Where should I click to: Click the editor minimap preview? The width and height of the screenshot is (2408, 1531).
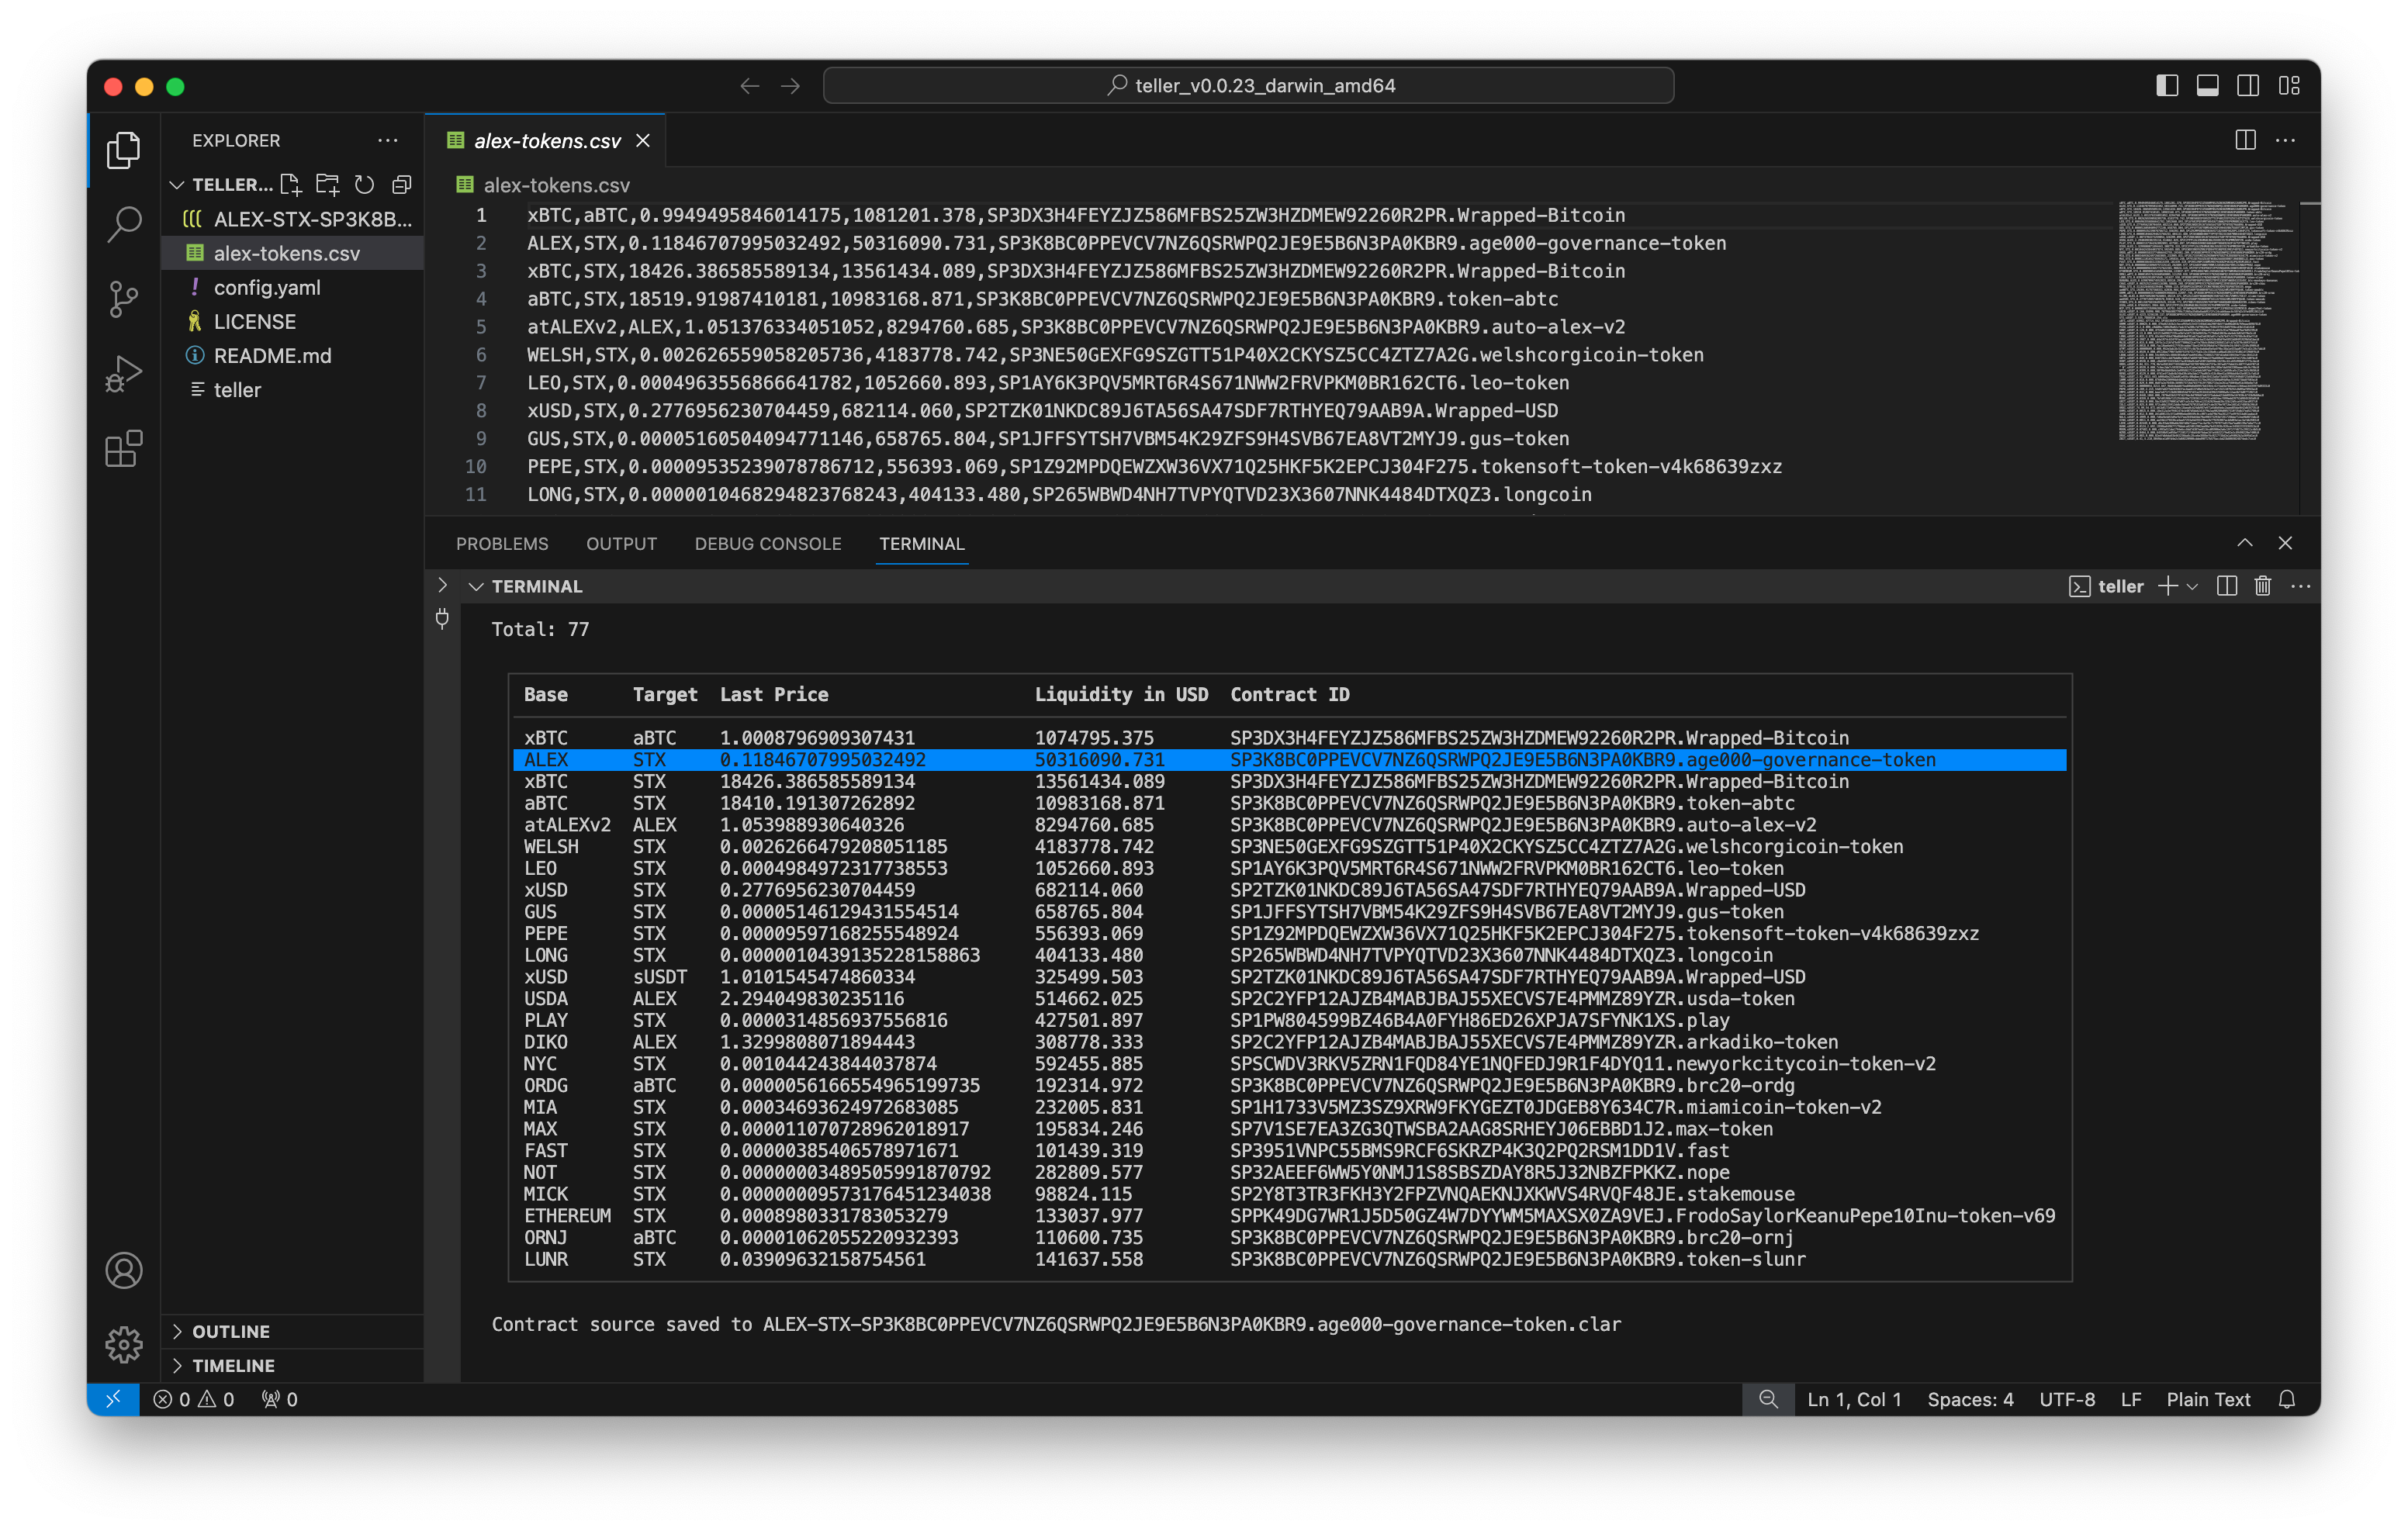coord(2200,320)
